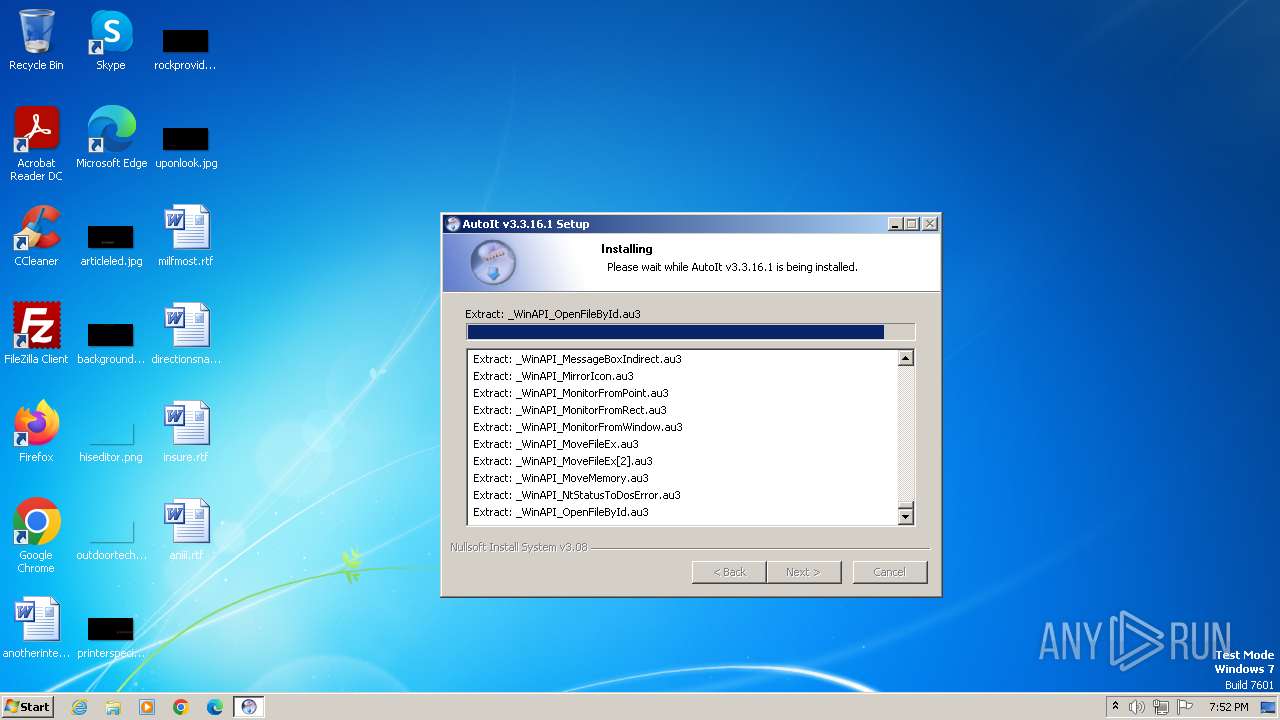
Task: Click the log list scroll up arrow
Action: point(906,358)
